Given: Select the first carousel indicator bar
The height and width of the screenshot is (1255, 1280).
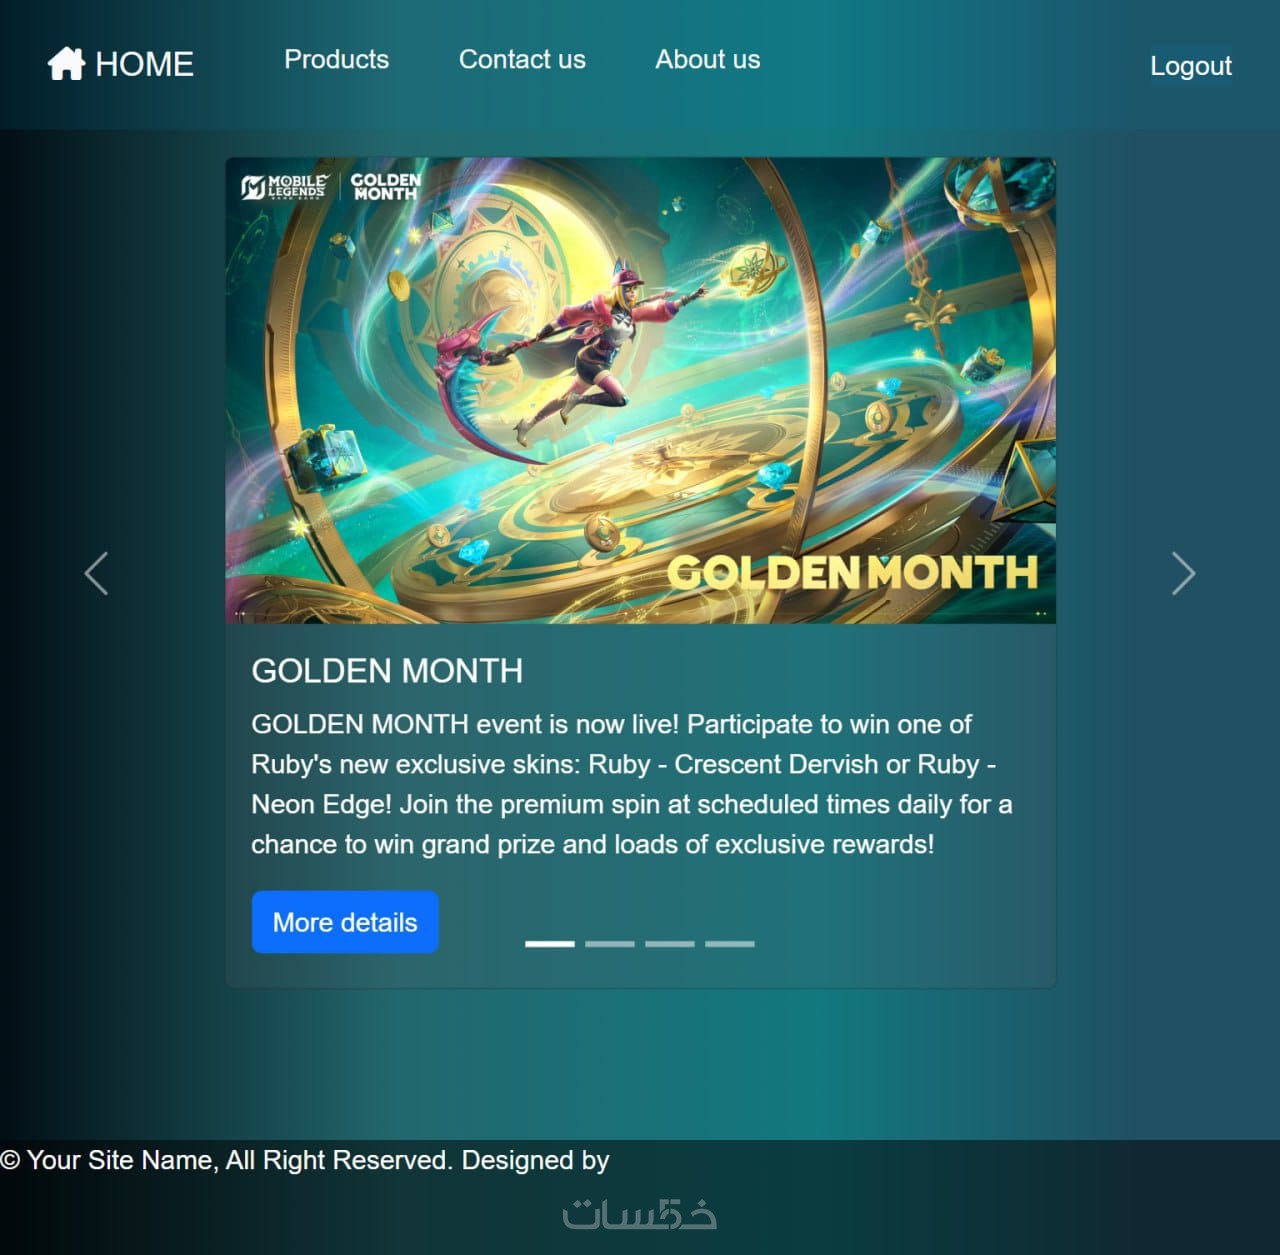Looking at the screenshot, I should (550, 943).
